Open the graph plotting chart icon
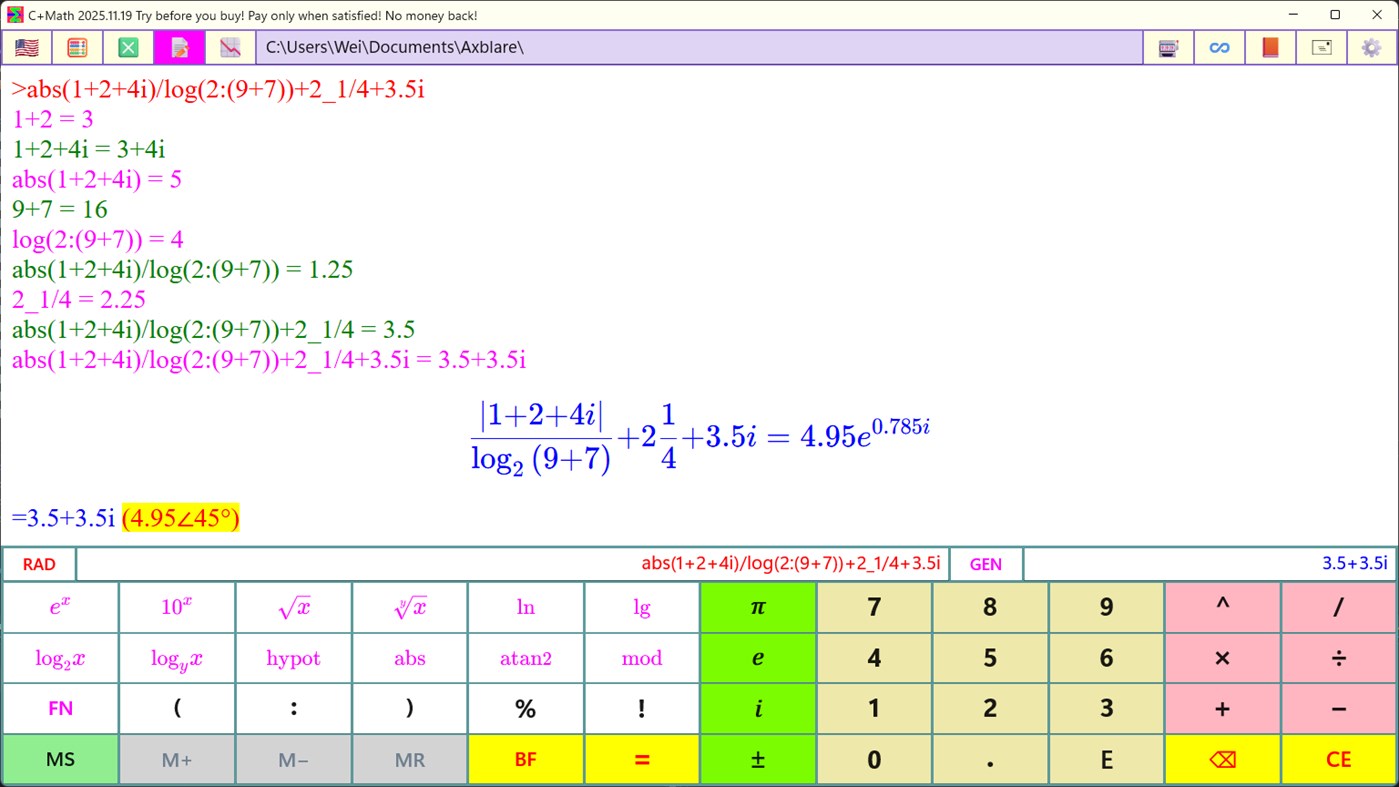Screen dimensions: 1399x787 231,47
